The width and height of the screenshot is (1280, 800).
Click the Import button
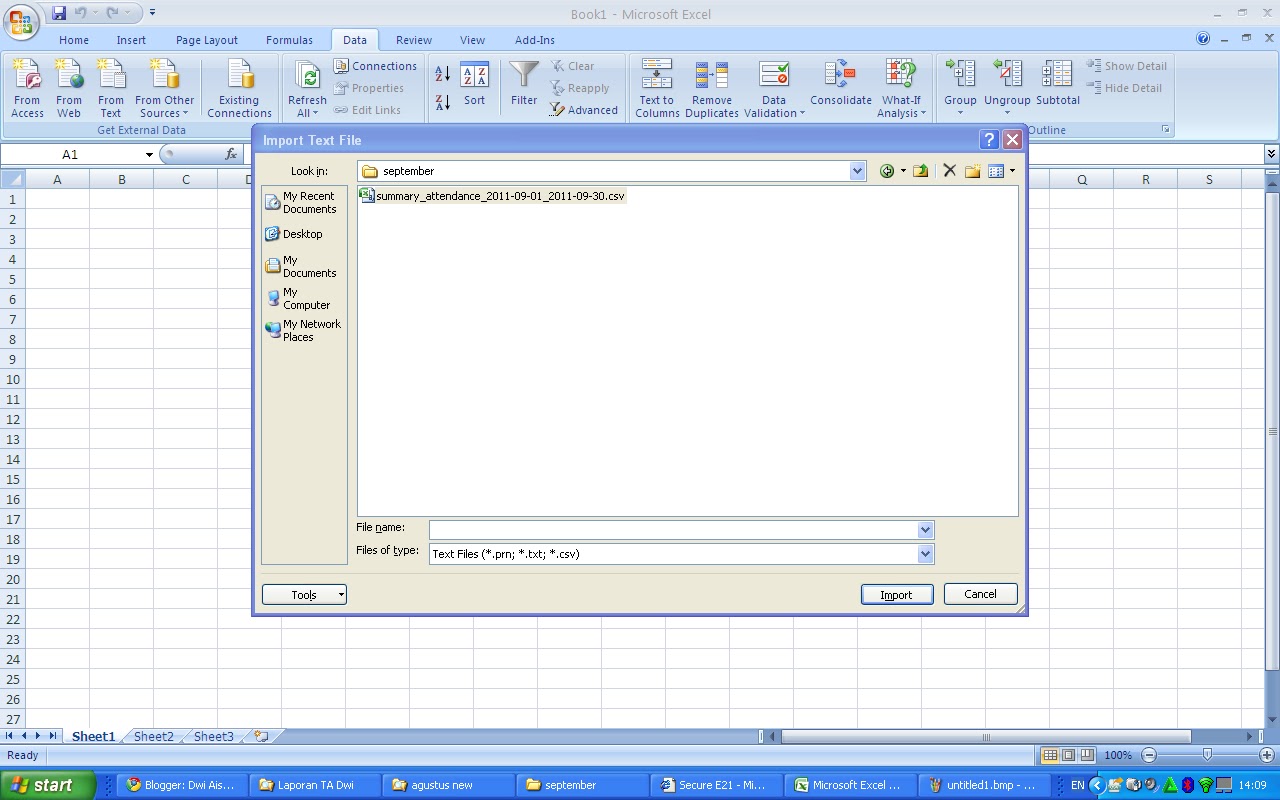[896, 595]
